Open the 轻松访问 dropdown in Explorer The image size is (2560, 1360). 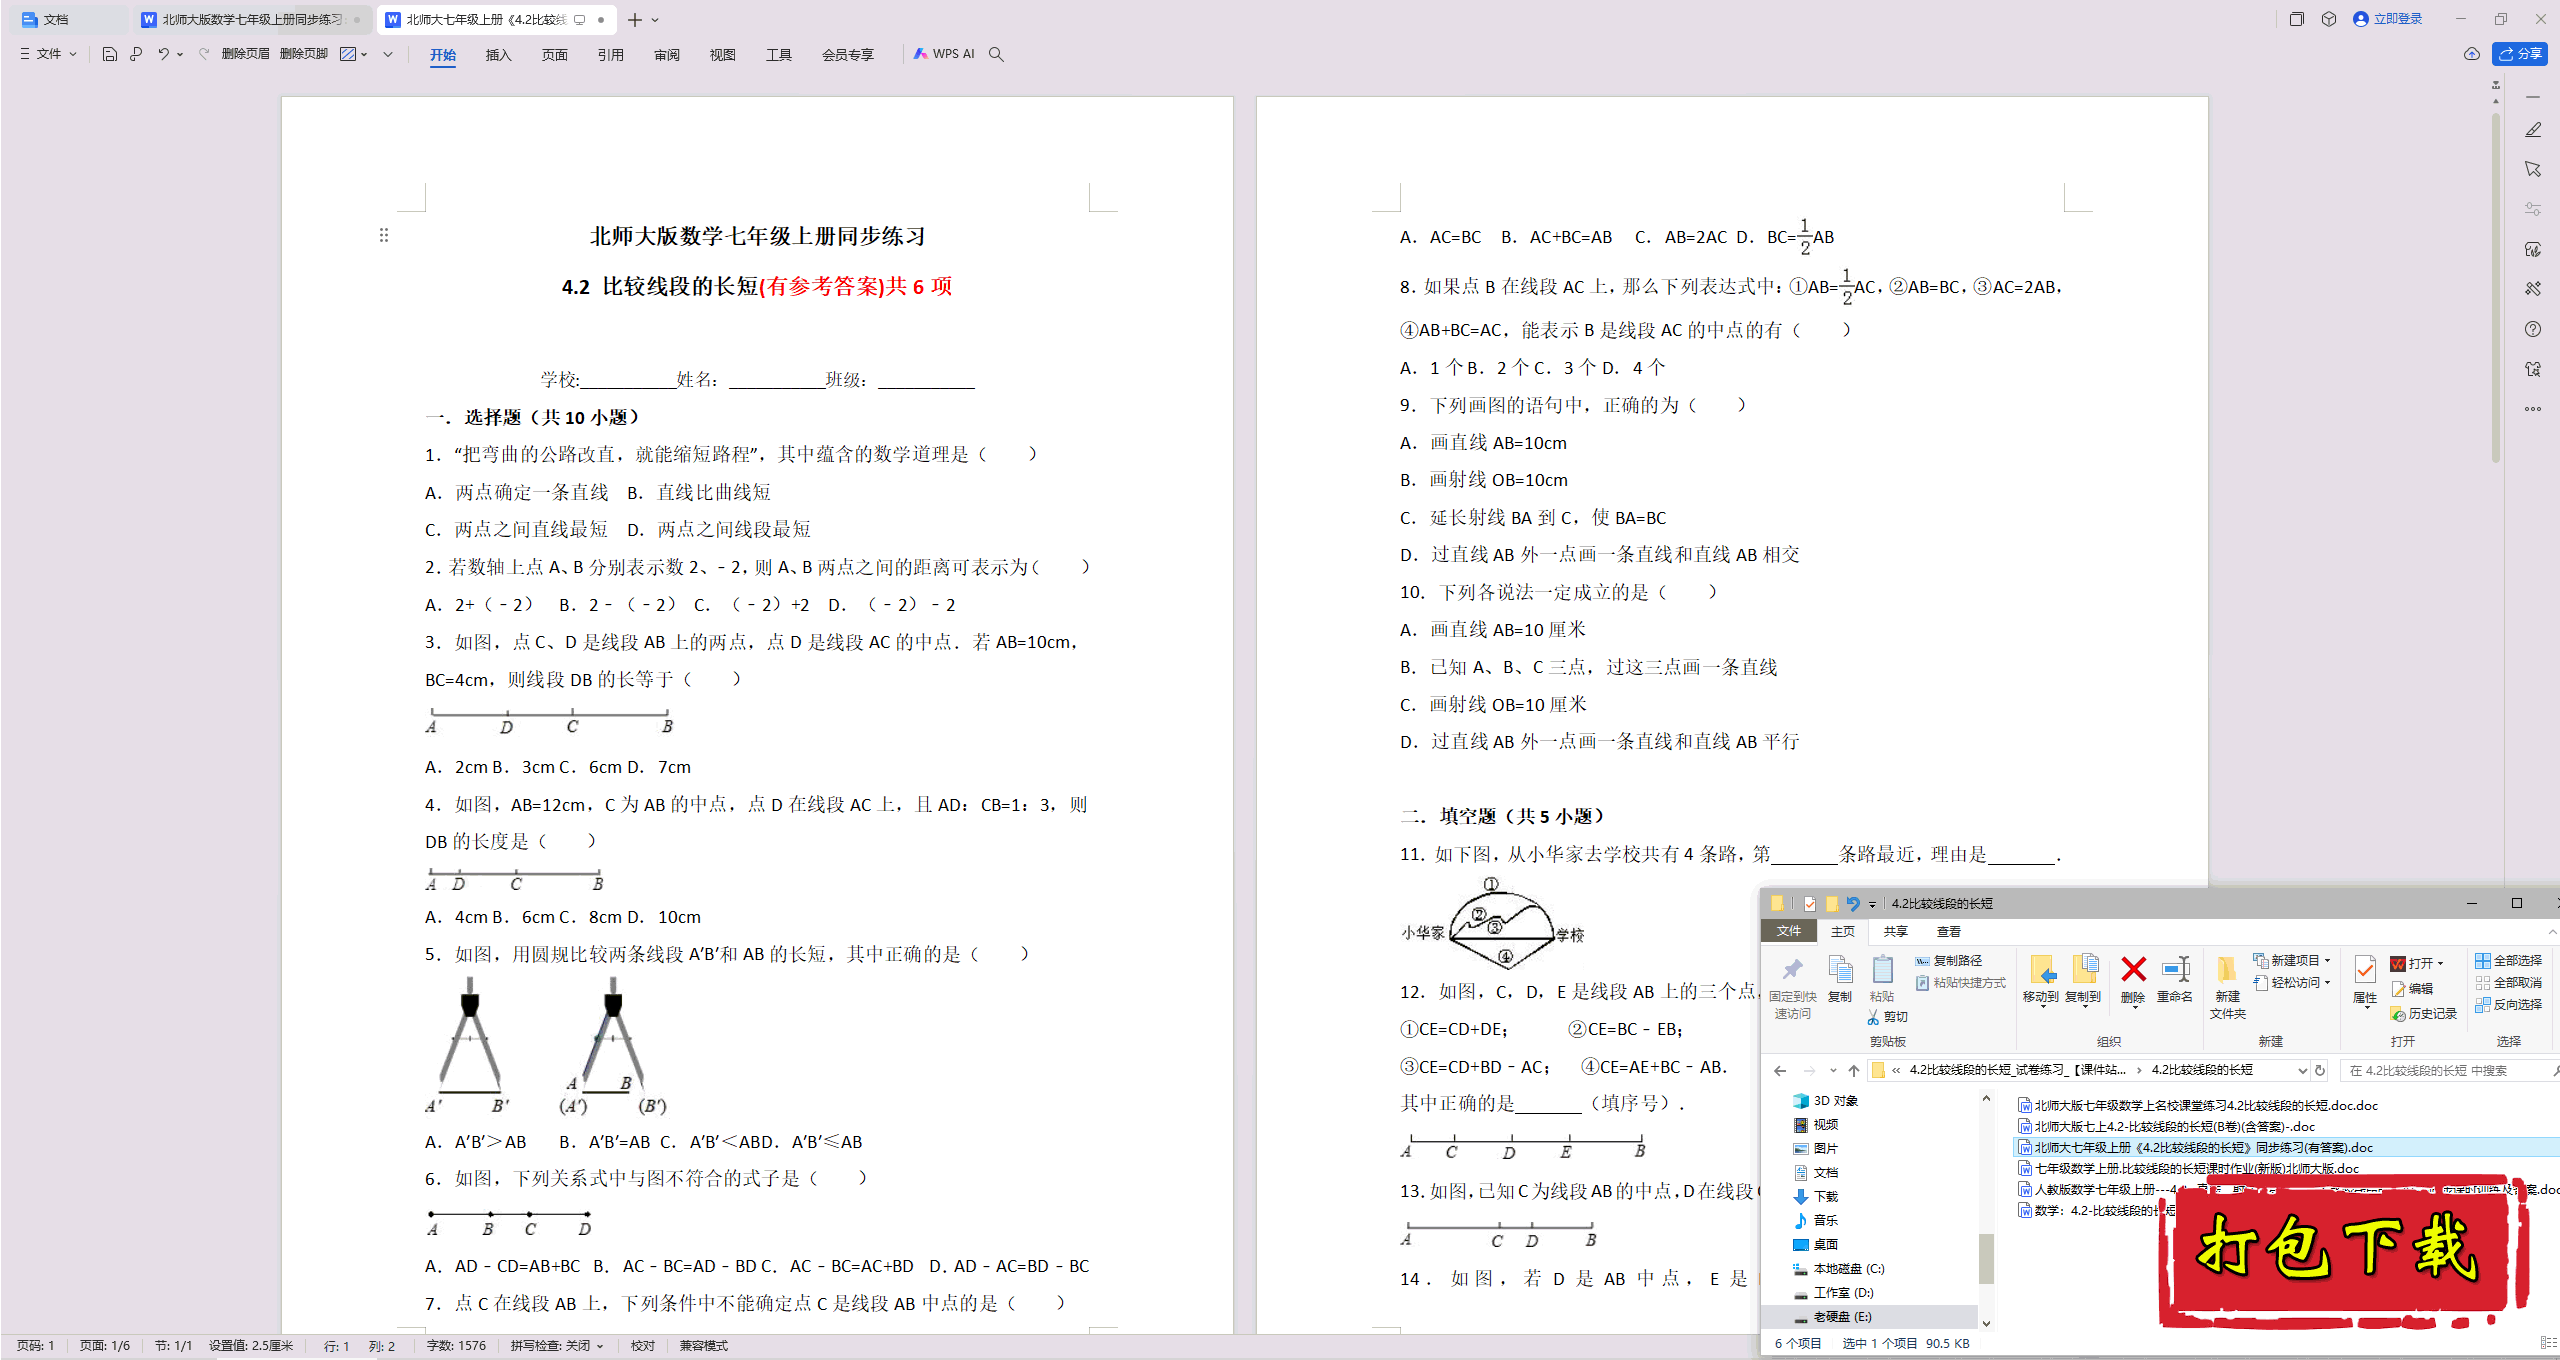tap(2292, 982)
